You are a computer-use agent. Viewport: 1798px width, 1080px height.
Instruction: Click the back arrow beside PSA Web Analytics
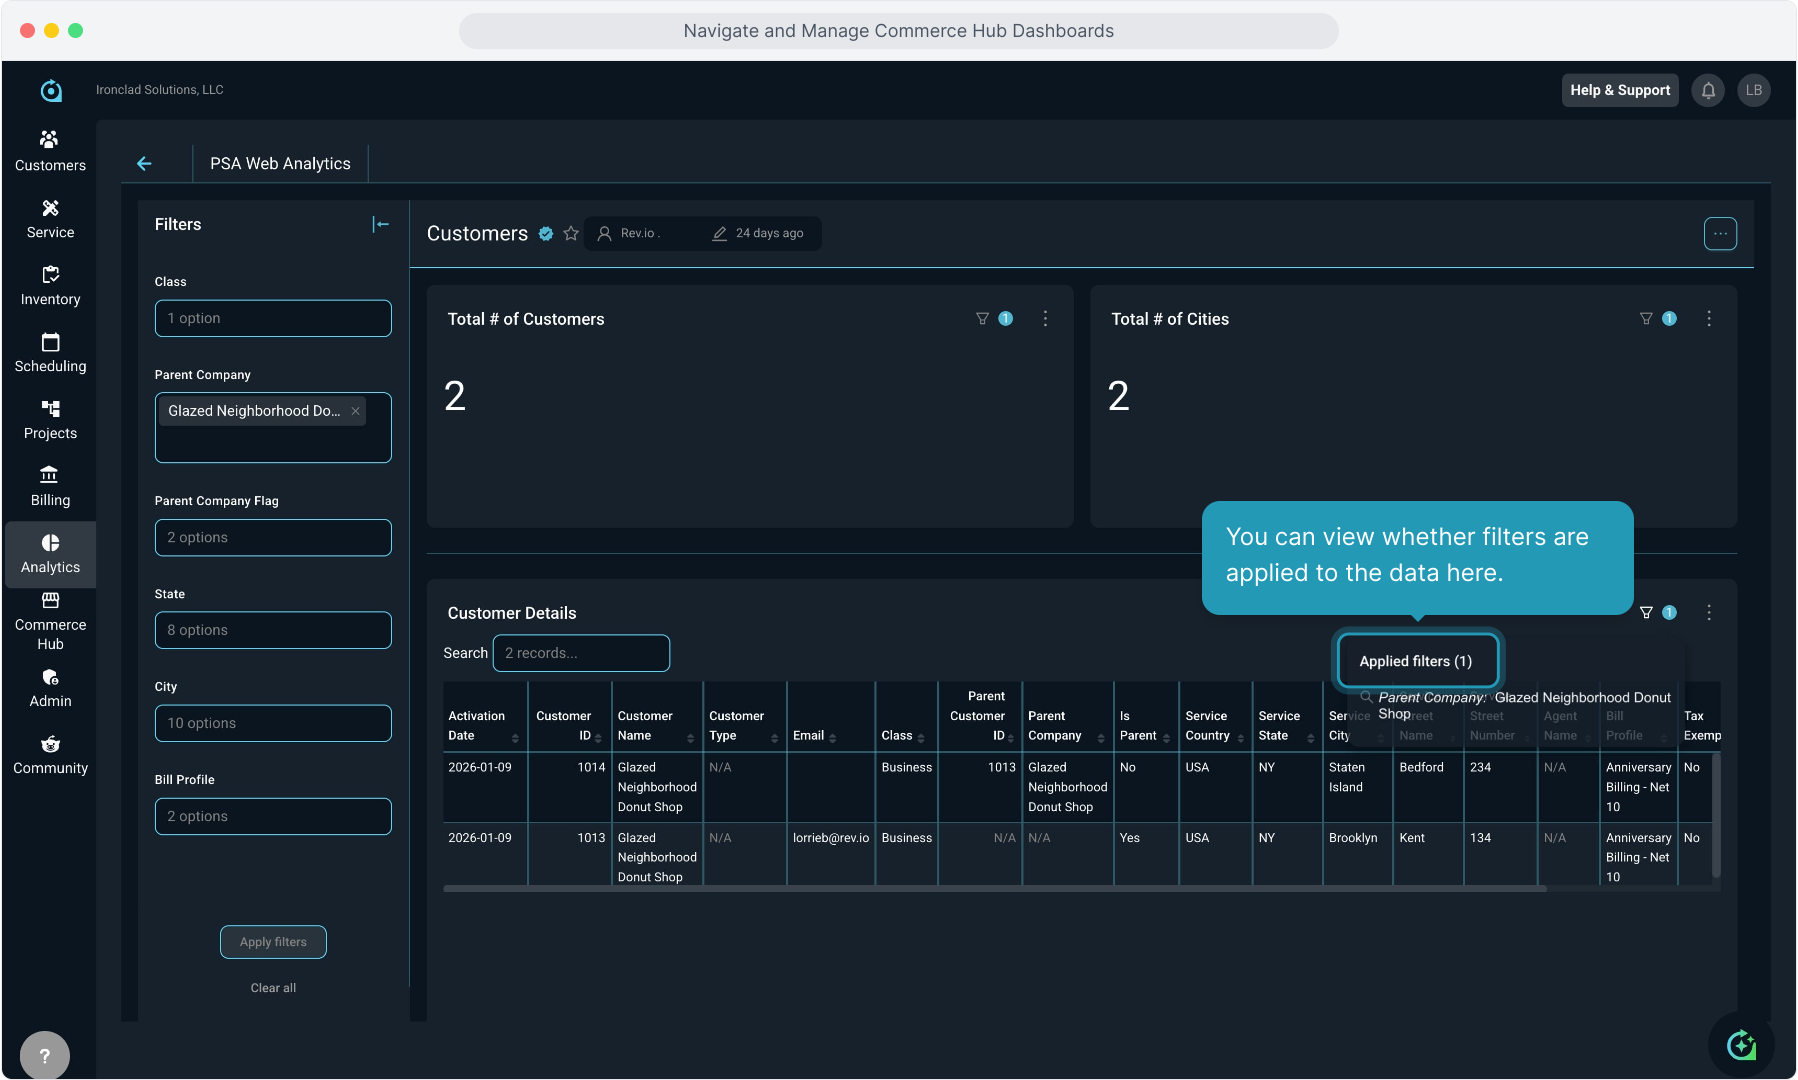click(x=144, y=164)
